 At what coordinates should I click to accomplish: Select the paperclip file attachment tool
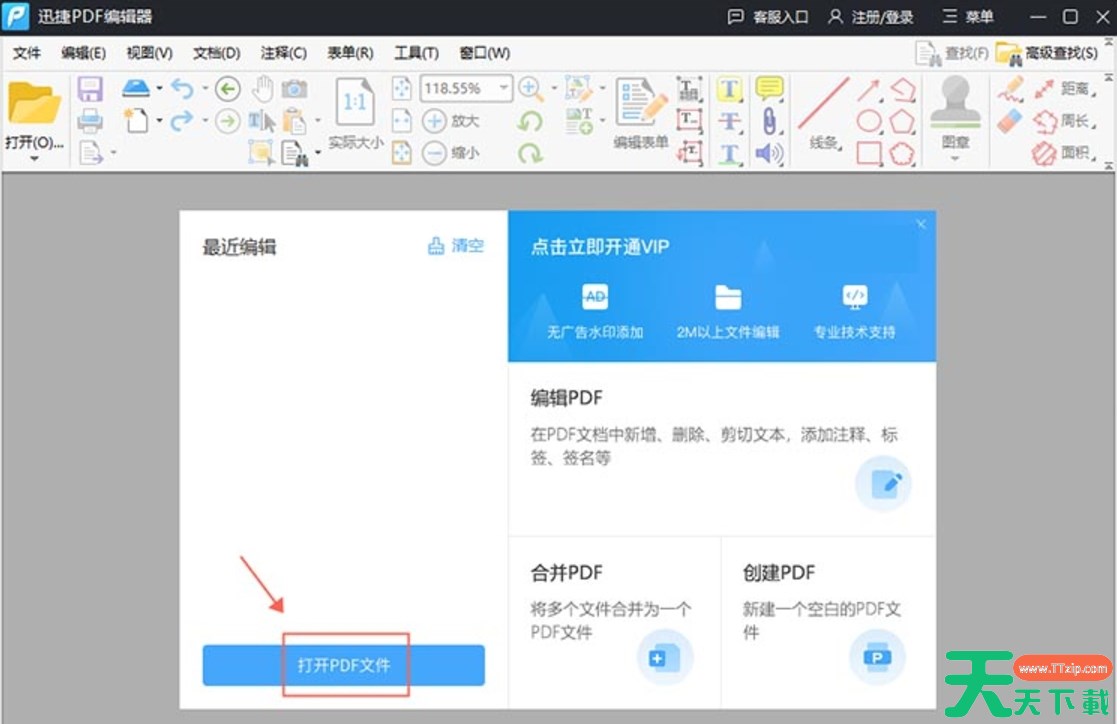pos(768,121)
